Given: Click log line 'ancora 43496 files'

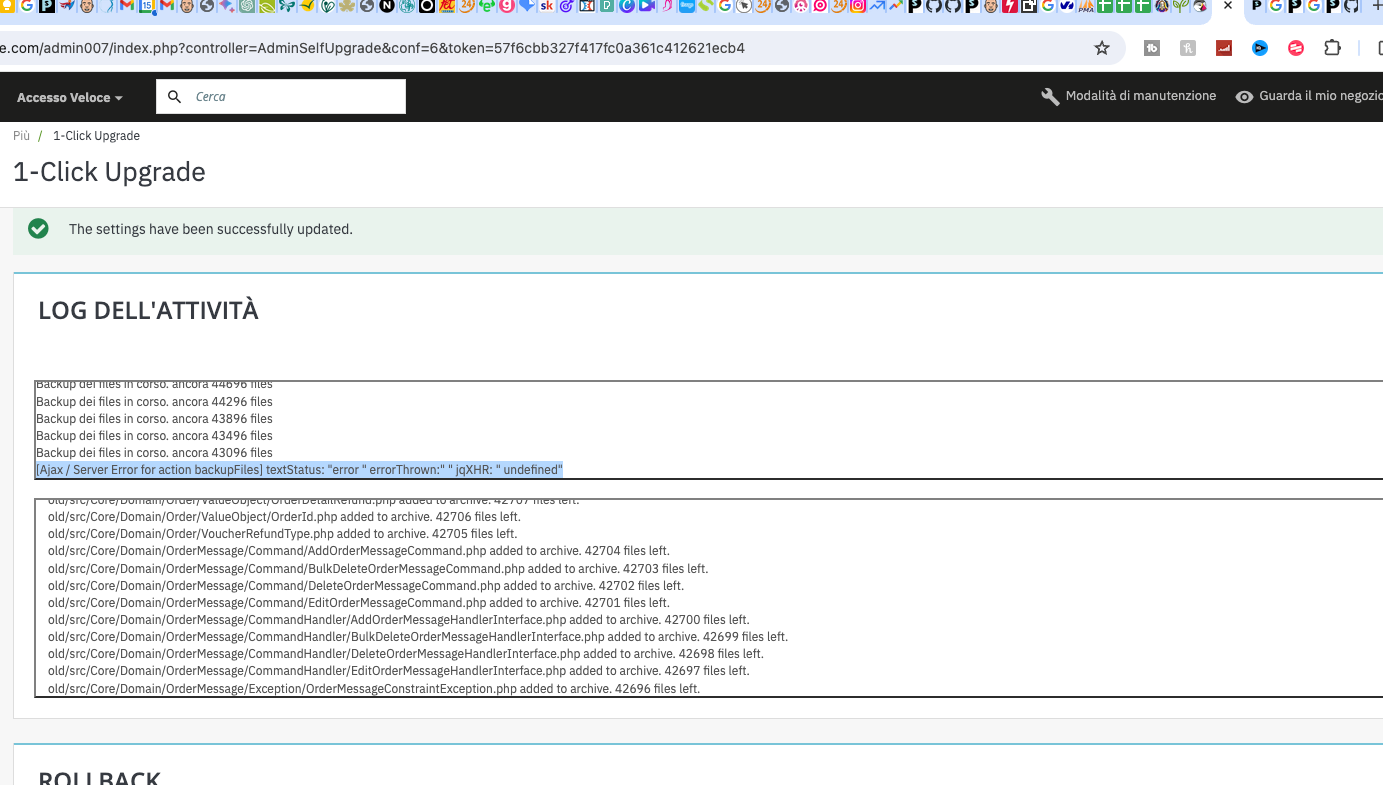Looking at the screenshot, I should point(154,436).
